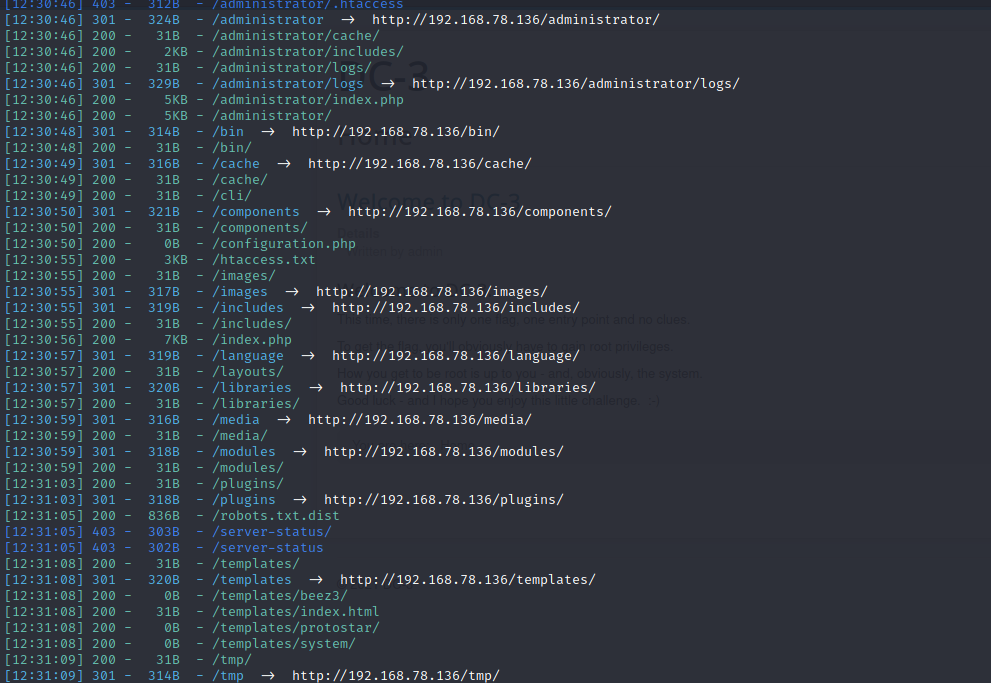Open http://192.168.78.136/administrator/ redirect URL

(516, 20)
